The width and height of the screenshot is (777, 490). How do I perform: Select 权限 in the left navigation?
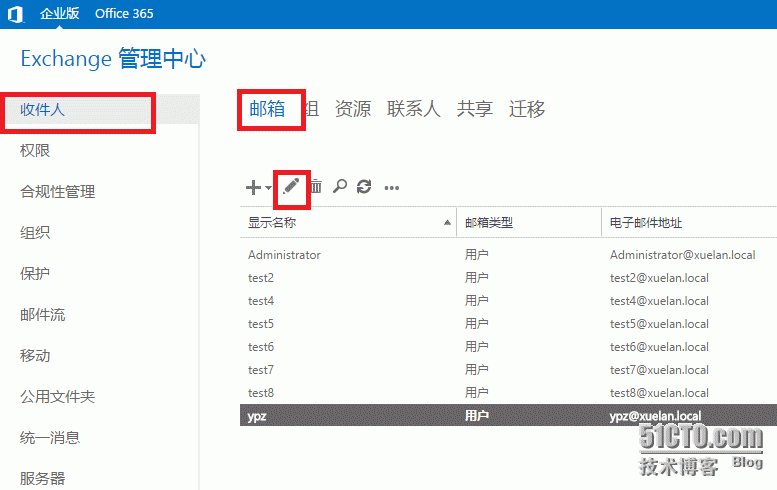pos(35,151)
